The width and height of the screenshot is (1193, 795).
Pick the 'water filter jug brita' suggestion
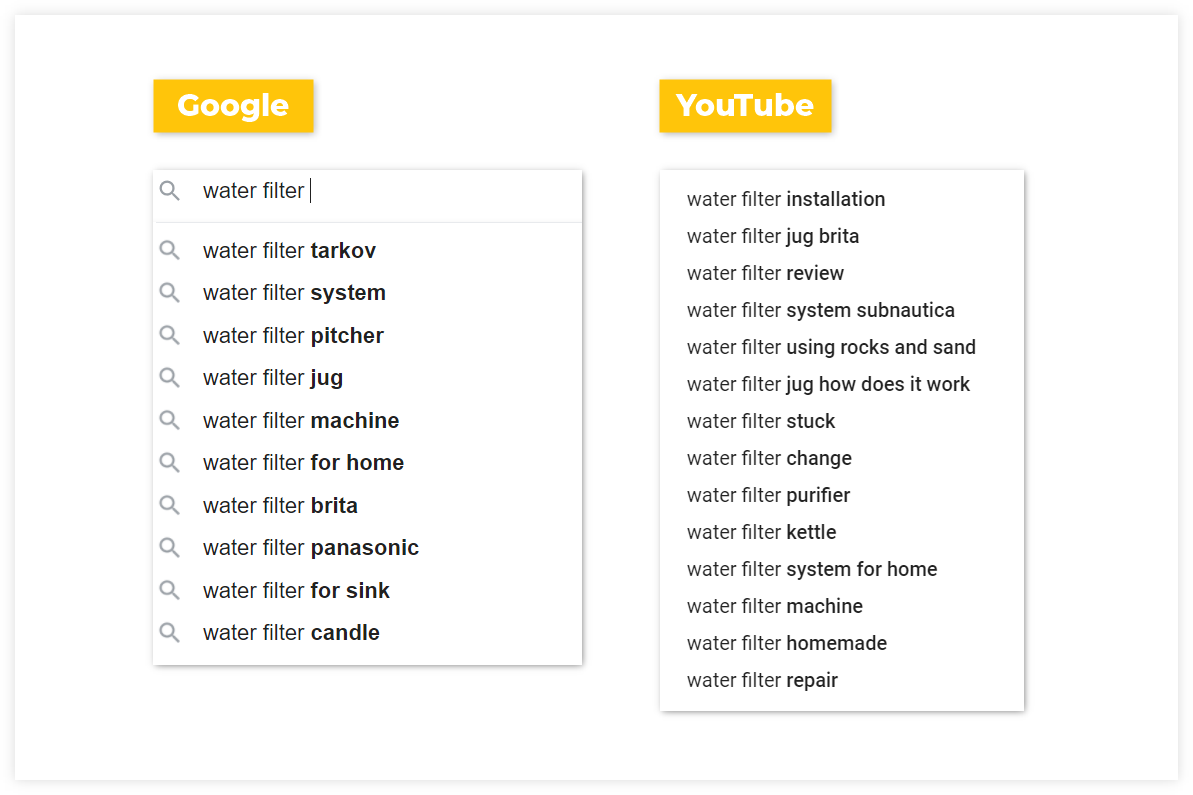coord(773,236)
